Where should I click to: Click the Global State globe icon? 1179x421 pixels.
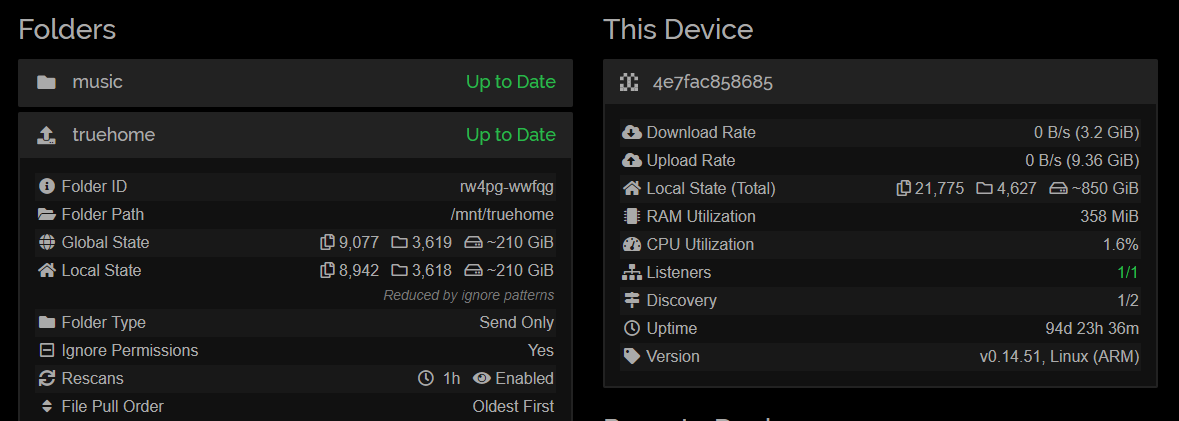click(x=47, y=243)
